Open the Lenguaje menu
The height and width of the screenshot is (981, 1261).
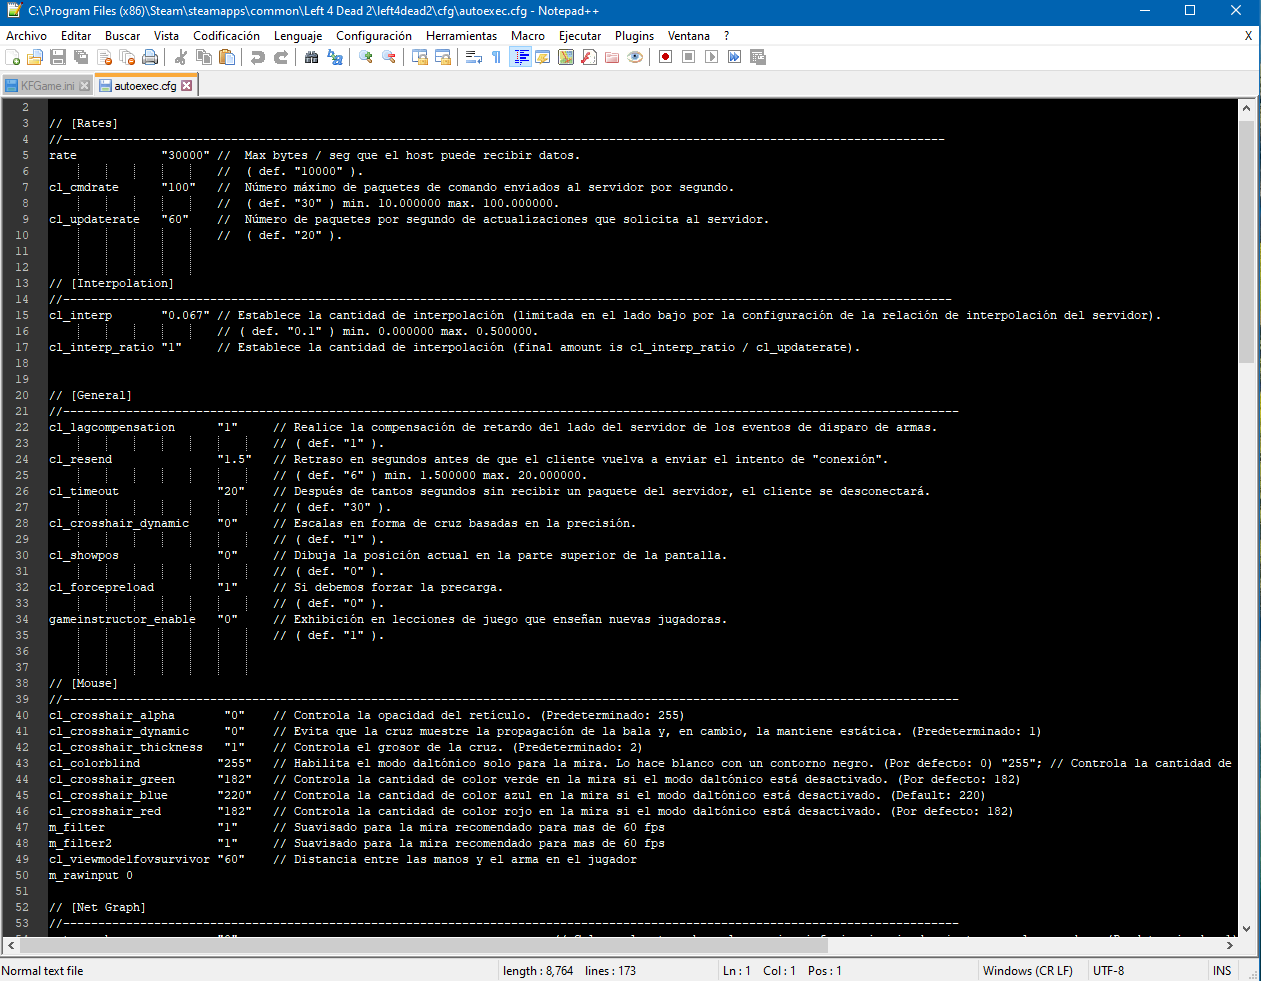298,35
